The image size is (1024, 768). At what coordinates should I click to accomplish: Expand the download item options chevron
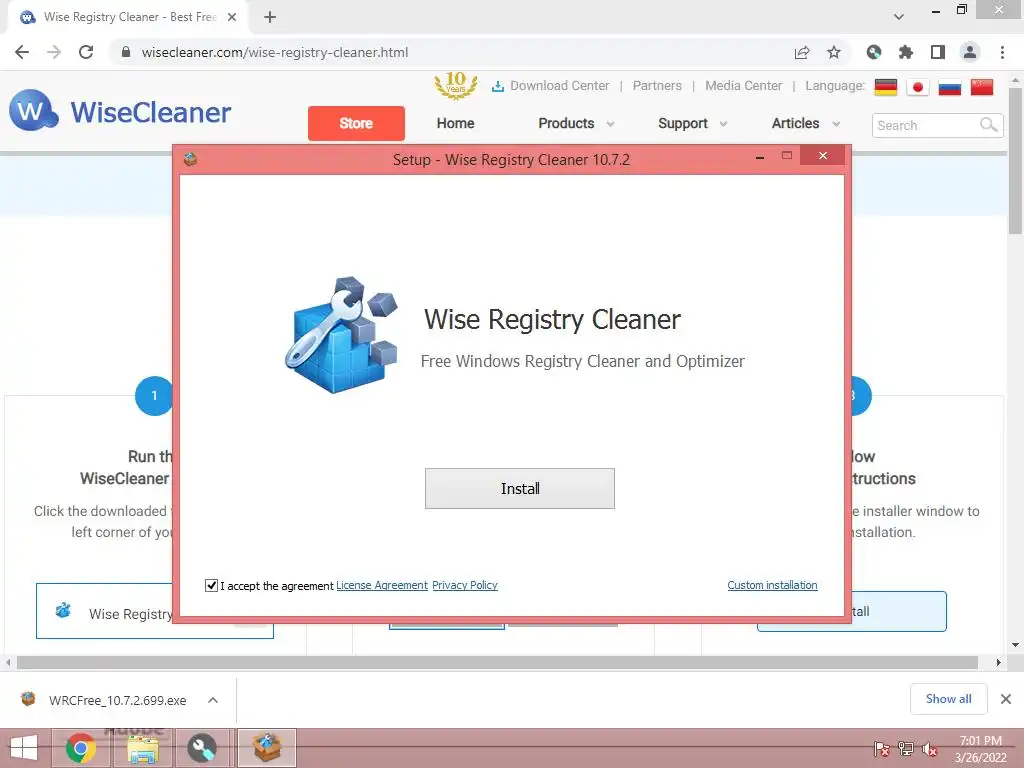point(213,700)
